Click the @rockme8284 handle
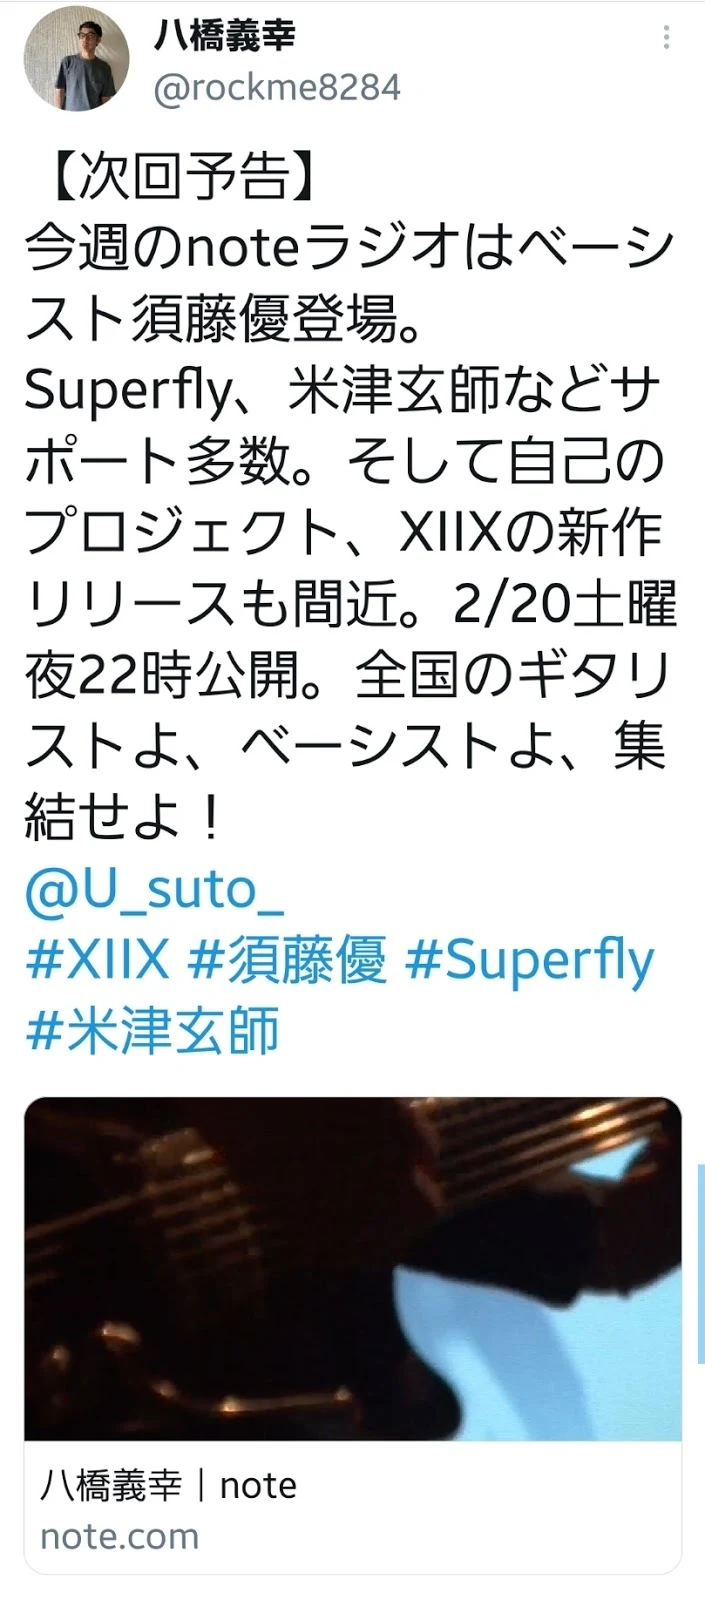Image resolution: width=705 pixels, height=1600 pixels. [x=277, y=88]
